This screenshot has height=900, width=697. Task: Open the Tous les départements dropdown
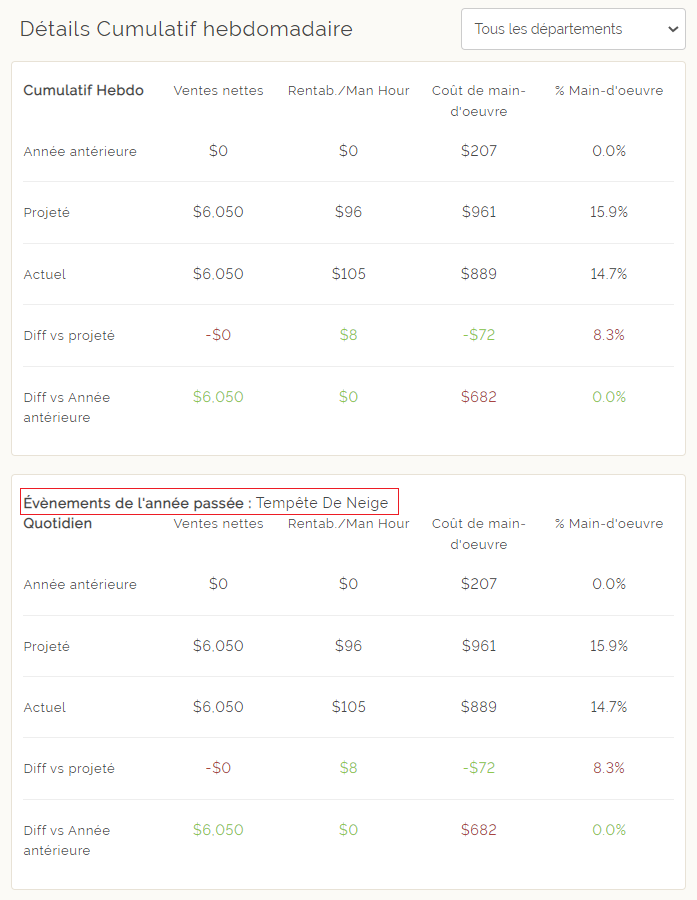coord(572,29)
